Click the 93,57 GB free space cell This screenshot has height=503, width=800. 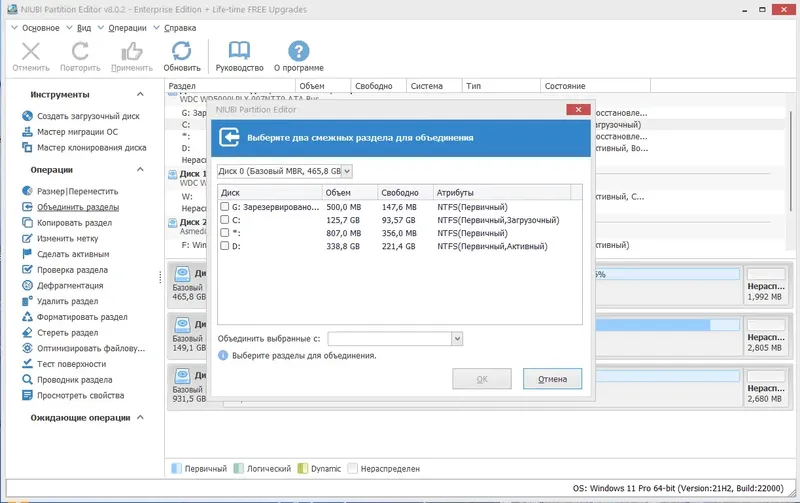(x=398, y=220)
